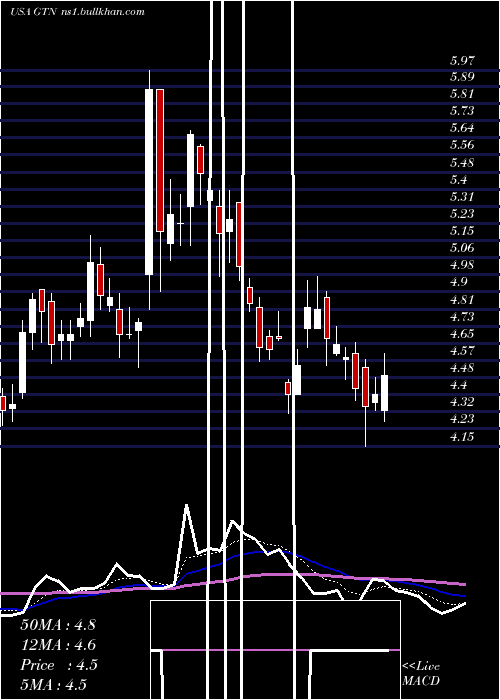Click the 4.23 price axis label
The image size is (500, 700).
(x=462, y=419)
